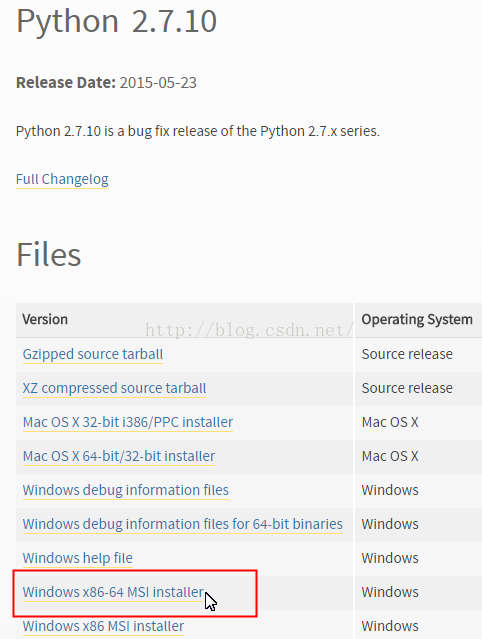This screenshot has width=482, height=639.
Task: Click Mac OS X cell beside 64-bit/32-bit installer
Action: (x=390, y=456)
